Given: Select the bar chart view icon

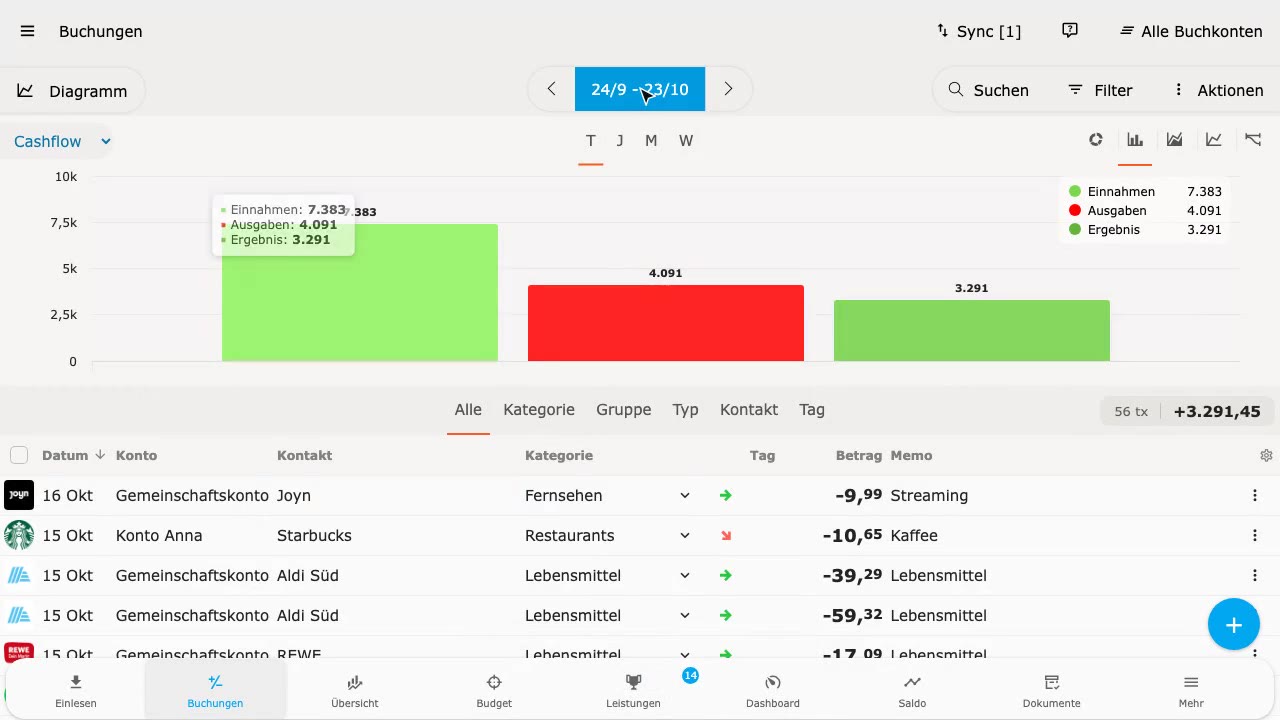Looking at the screenshot, I should click(1135, 140).
